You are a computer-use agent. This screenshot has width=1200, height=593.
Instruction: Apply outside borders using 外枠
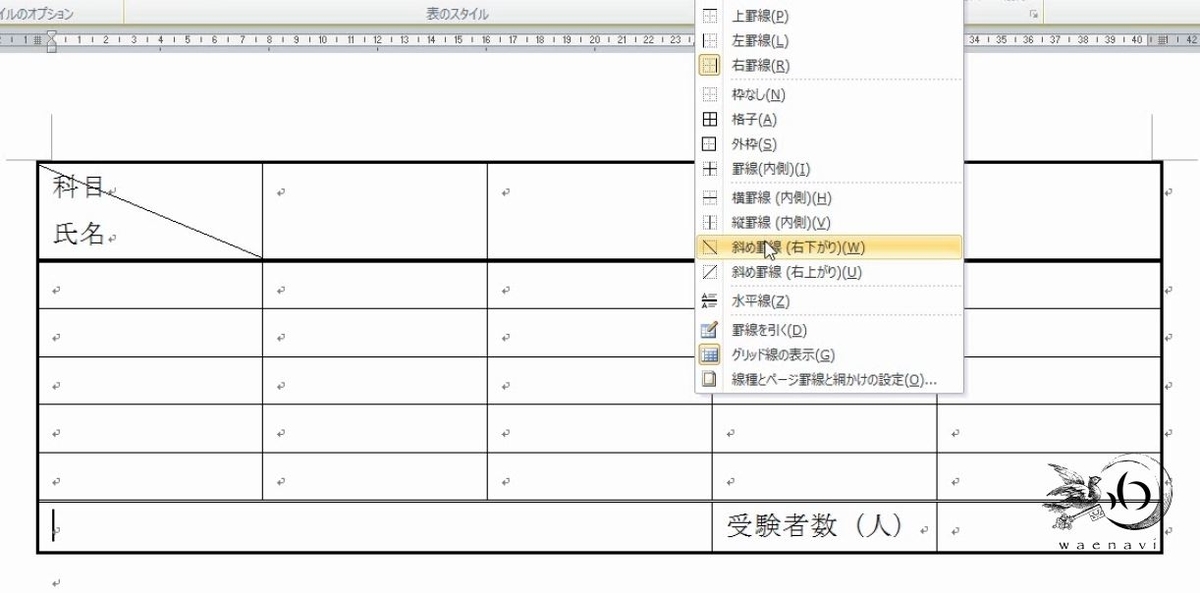coord(752,144)
